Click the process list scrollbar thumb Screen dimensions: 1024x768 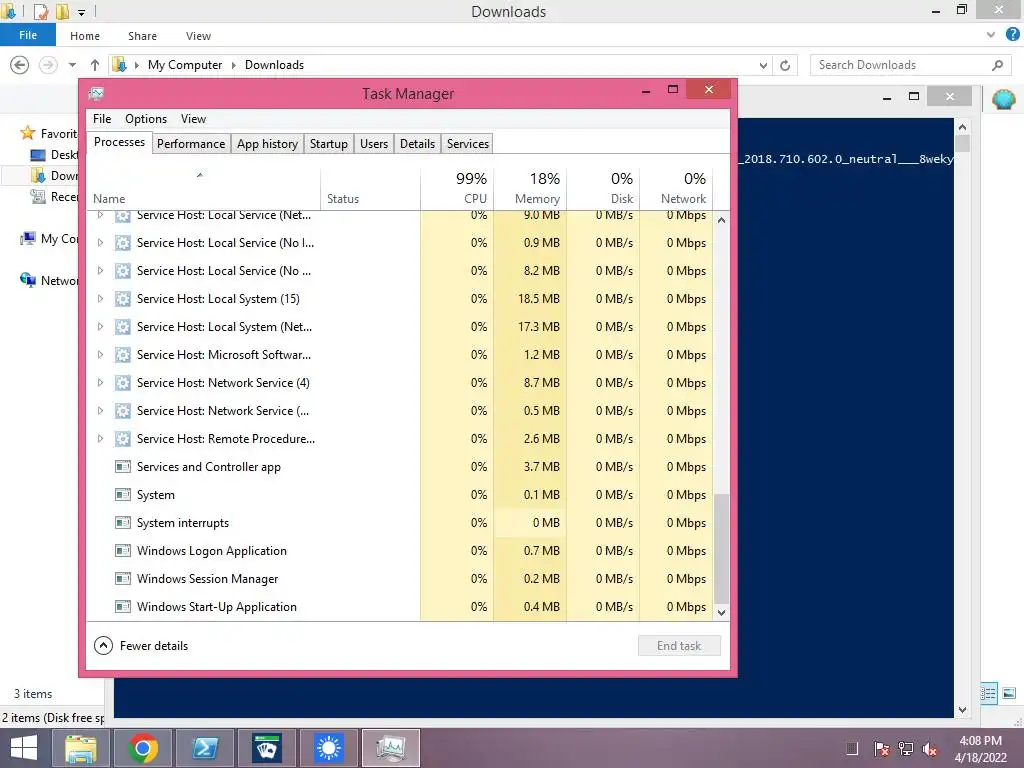(x=721, y=549)
